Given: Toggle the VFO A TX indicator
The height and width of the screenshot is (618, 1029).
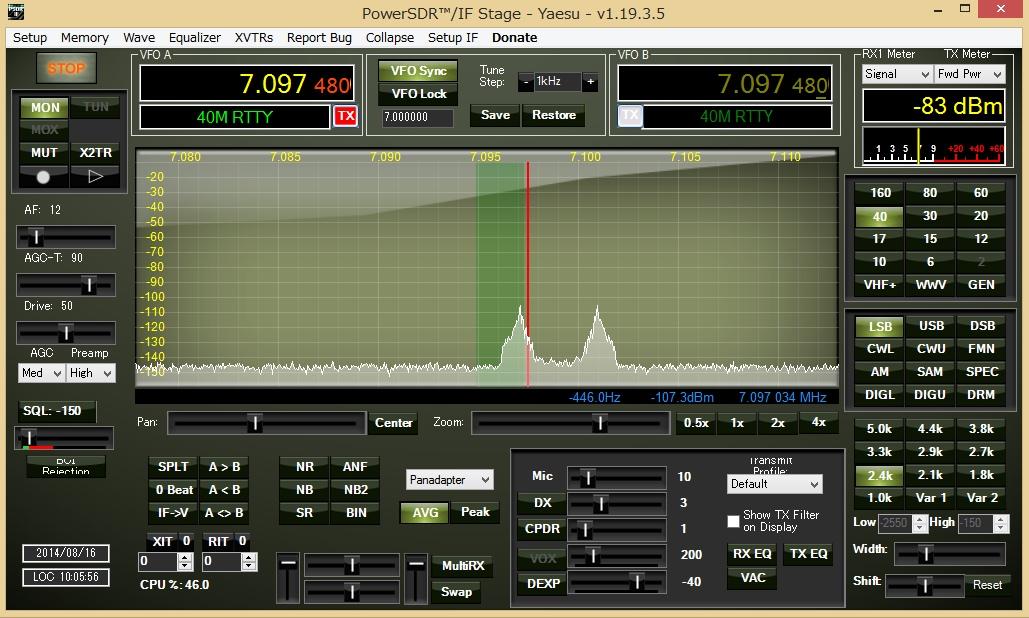Looking at the screenshot, I should click(x=346, y=116).
